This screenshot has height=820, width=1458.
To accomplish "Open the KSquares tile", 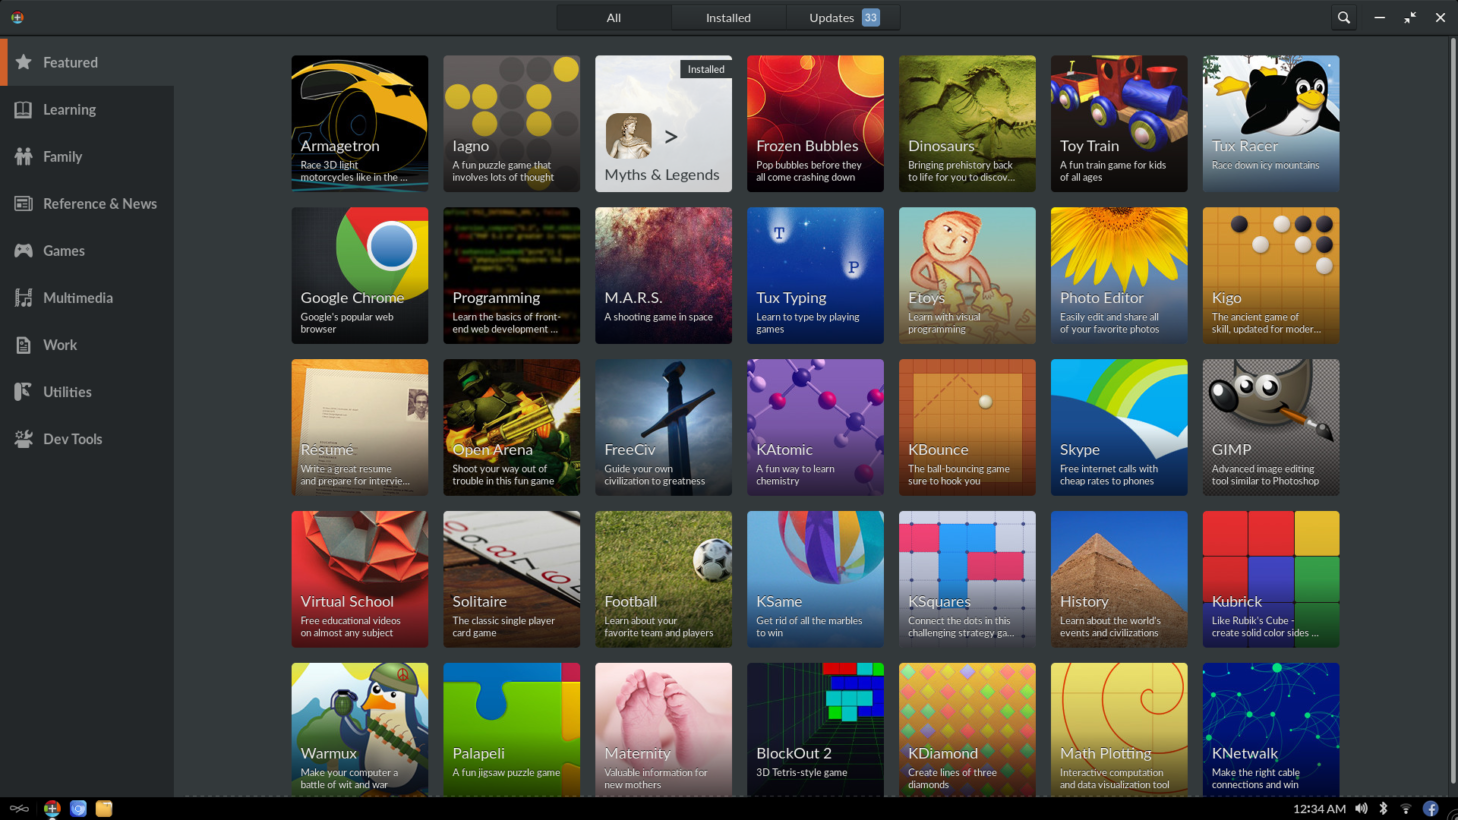I will (x=968, y=580).
